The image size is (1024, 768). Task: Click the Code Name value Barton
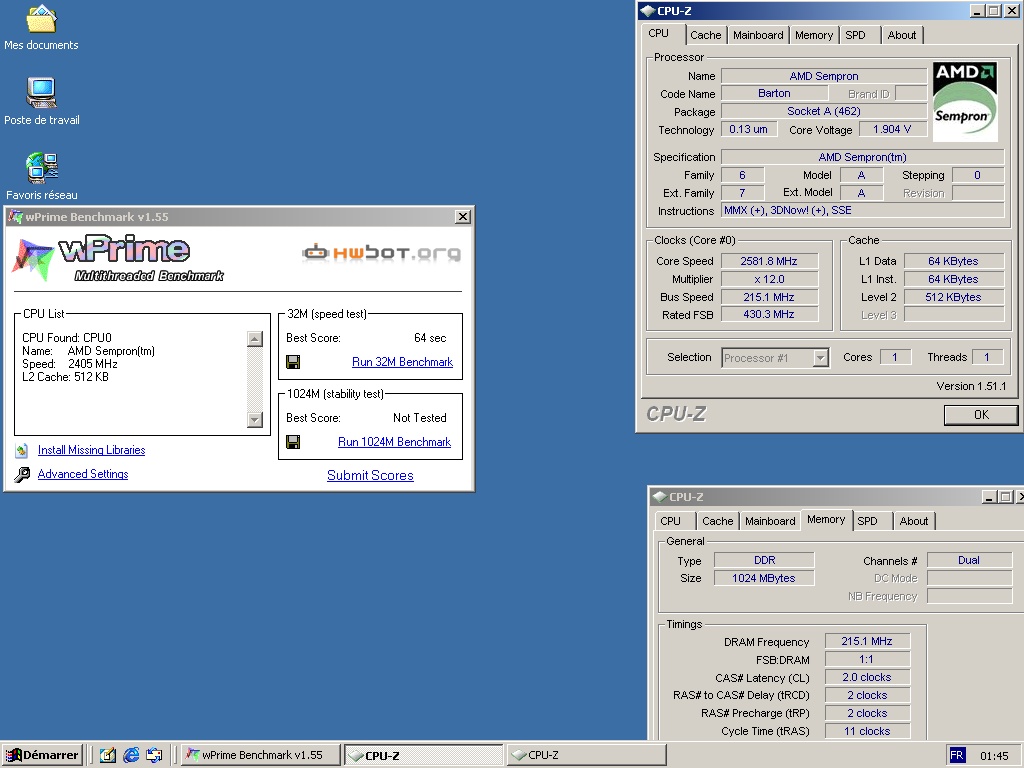tap(774, 93)
